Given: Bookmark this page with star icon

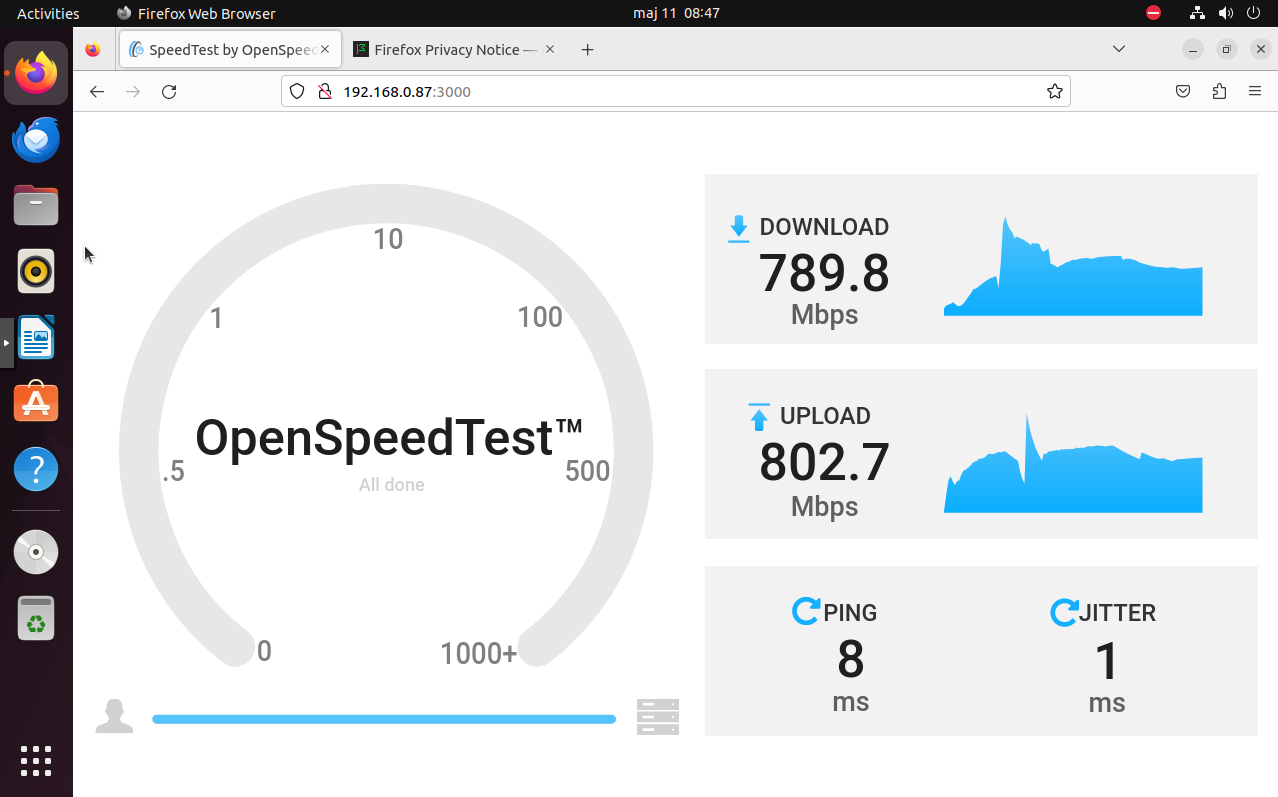Looking at the screenshot, I should pos(1054,91).
